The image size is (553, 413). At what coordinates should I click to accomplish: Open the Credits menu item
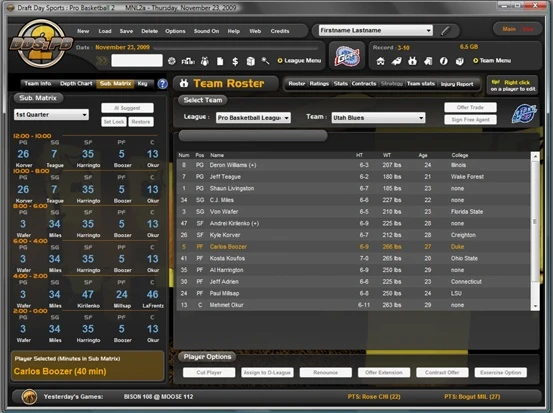click(280, 31)
